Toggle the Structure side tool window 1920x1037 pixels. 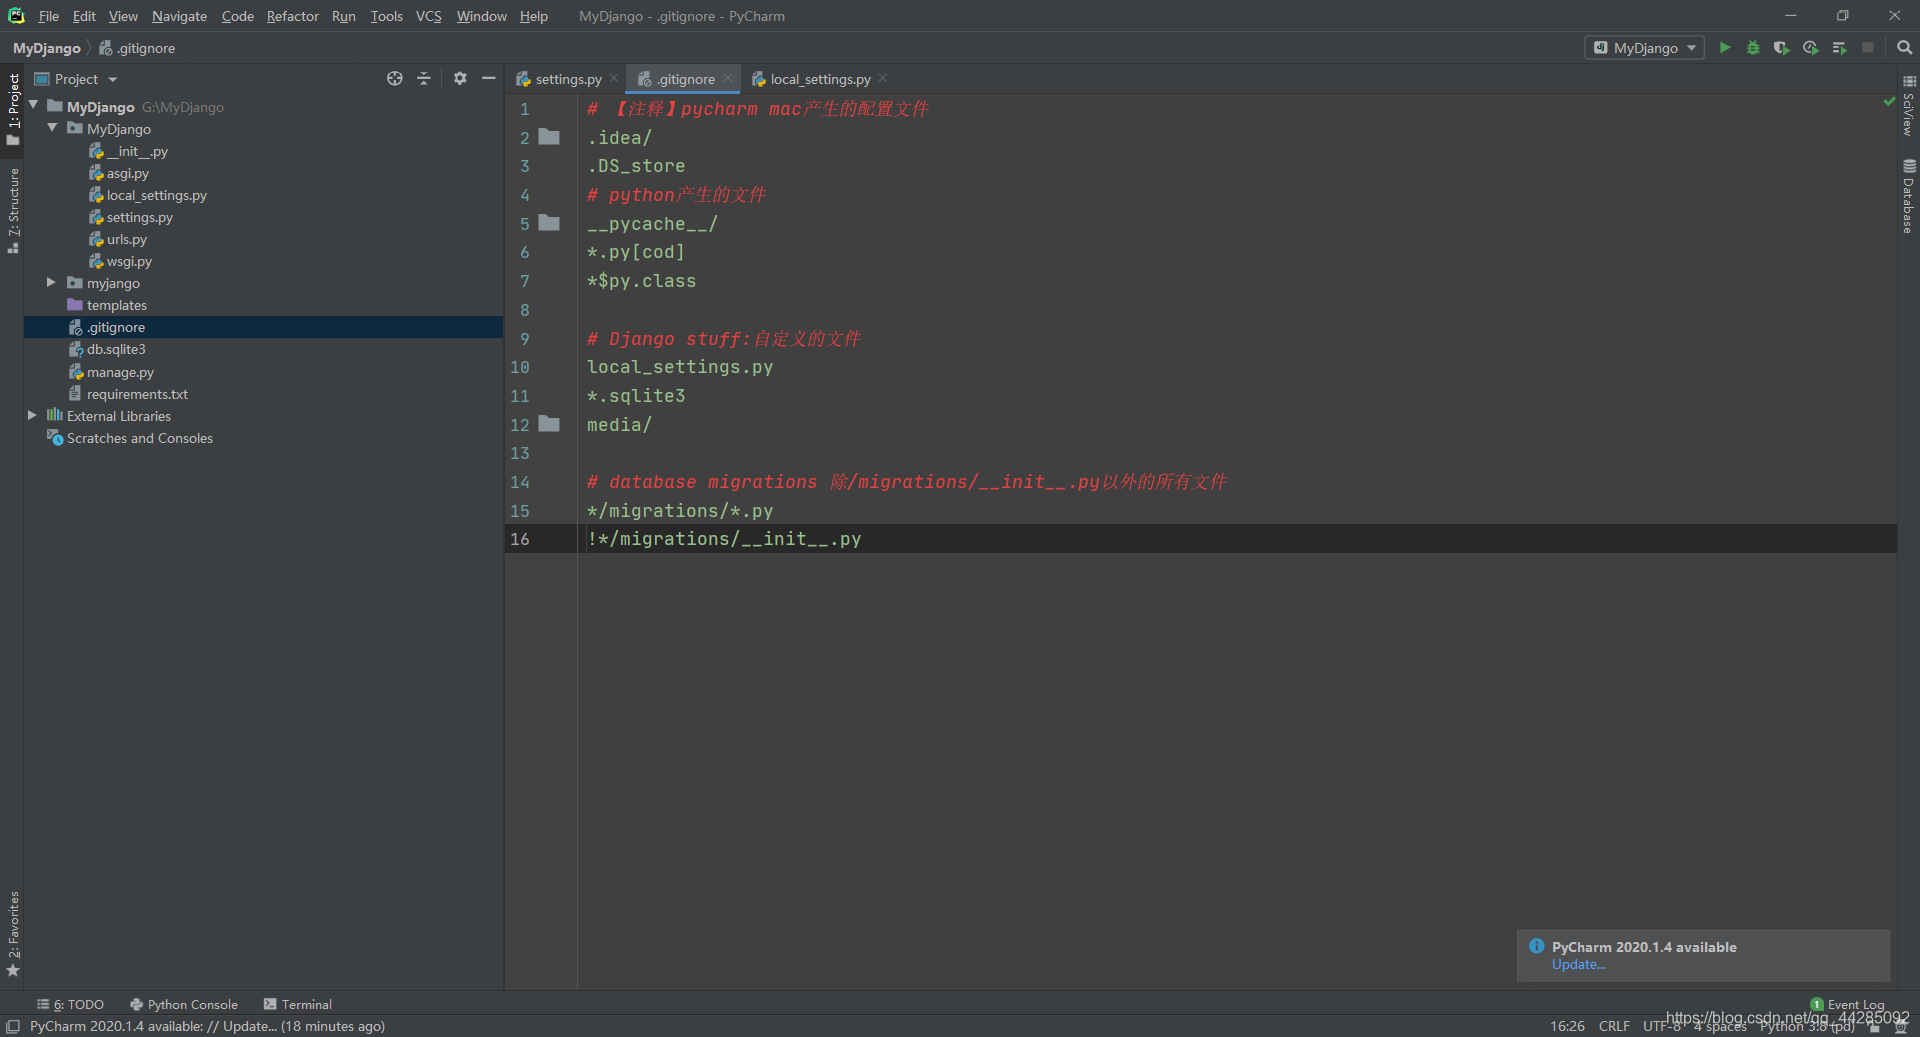tap(13, 210)
